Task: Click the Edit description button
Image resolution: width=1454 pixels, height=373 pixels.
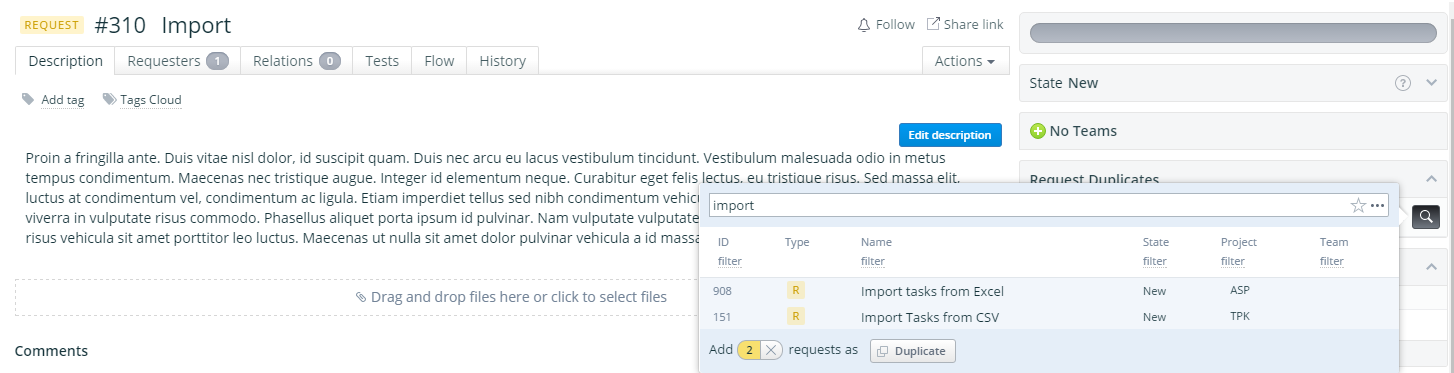Action: point(950,135)
